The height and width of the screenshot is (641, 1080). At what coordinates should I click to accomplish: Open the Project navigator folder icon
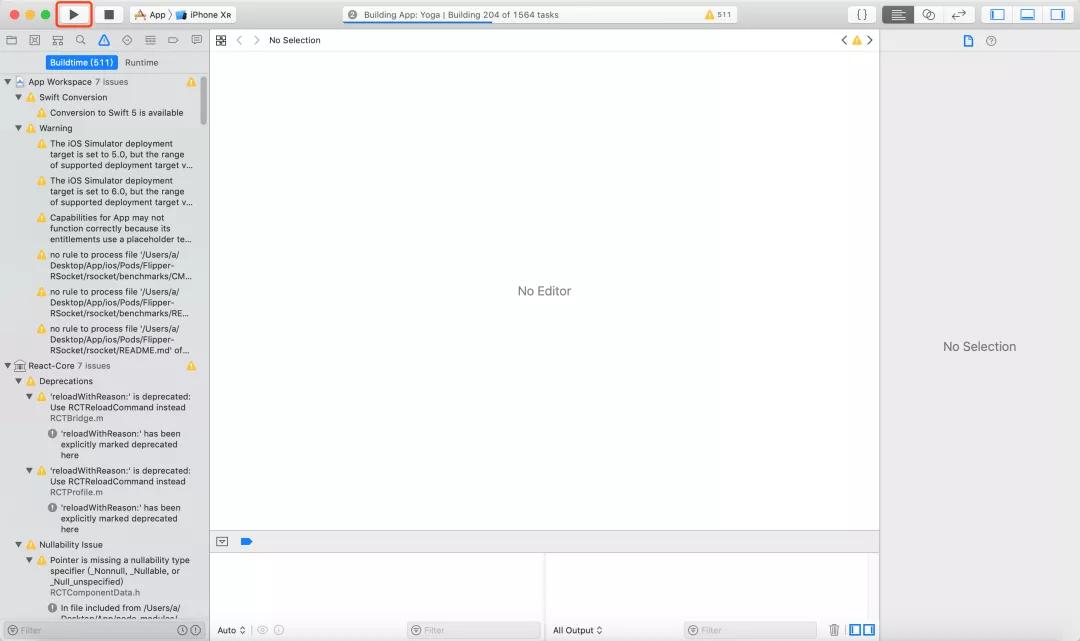pos(12,40)
